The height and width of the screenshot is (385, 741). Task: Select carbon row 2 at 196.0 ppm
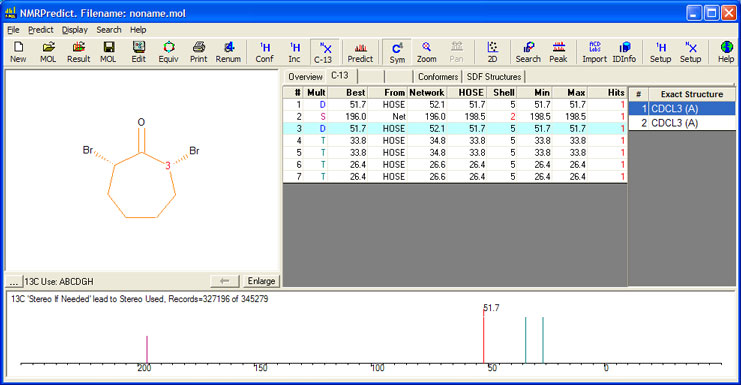[x=455, y=116]
